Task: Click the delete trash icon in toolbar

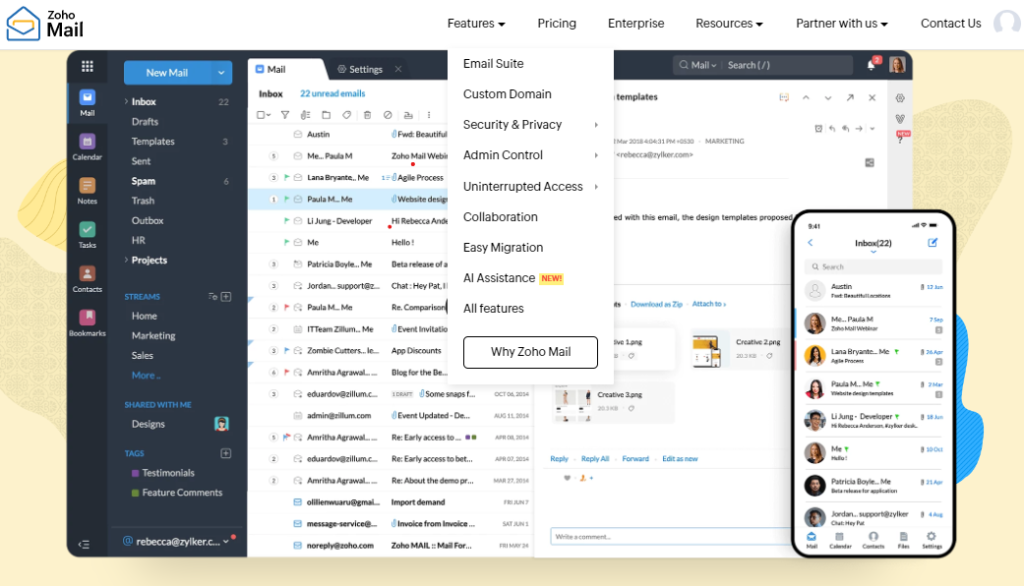Action: point(367,115)
